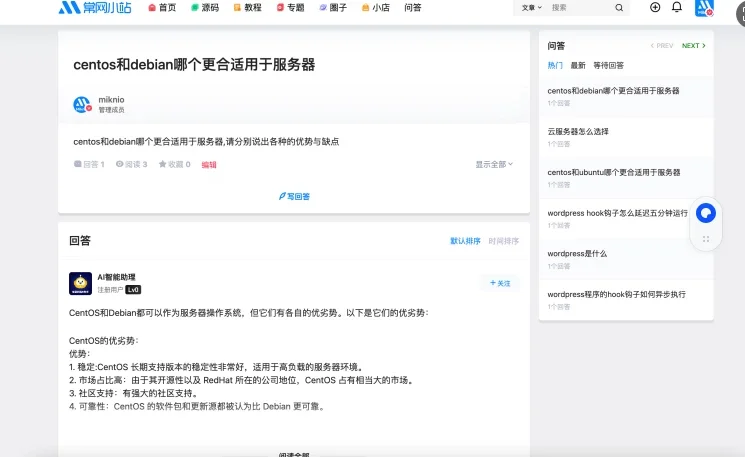Open sidebar question centos和ubuntu哪个更合适

click(614, 172)
